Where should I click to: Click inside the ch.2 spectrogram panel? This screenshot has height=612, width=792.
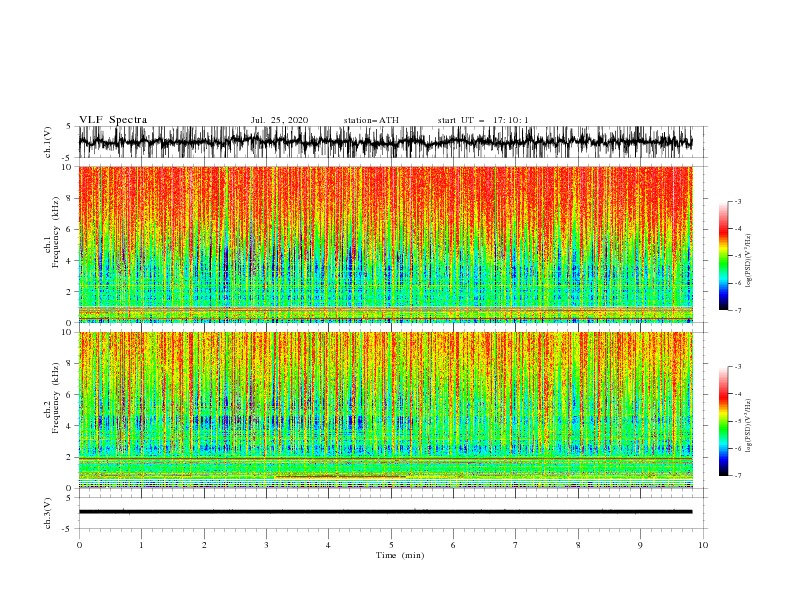385,410
